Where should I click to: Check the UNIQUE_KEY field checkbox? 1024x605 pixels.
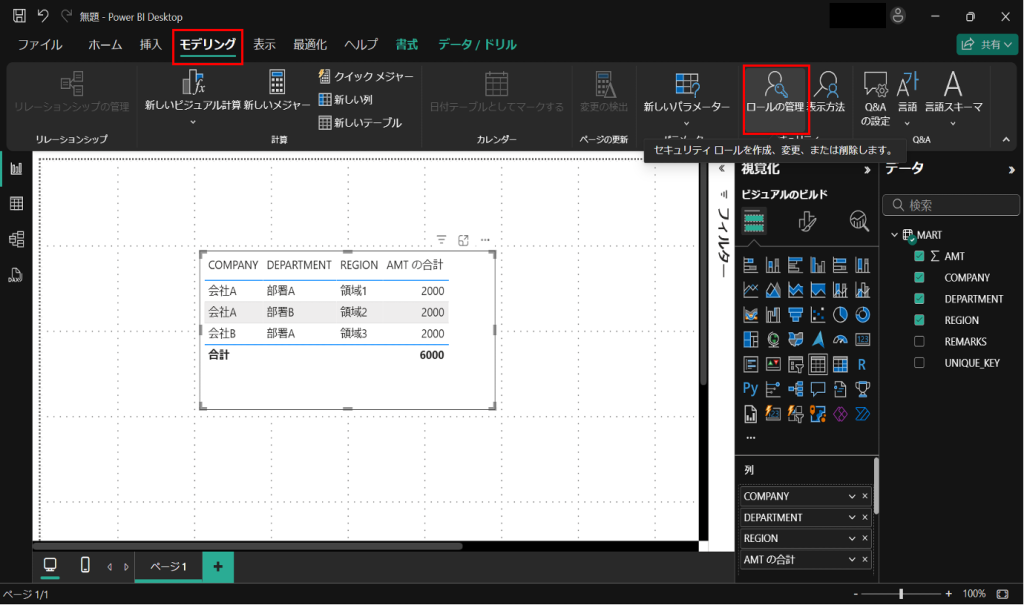[919, 363]
